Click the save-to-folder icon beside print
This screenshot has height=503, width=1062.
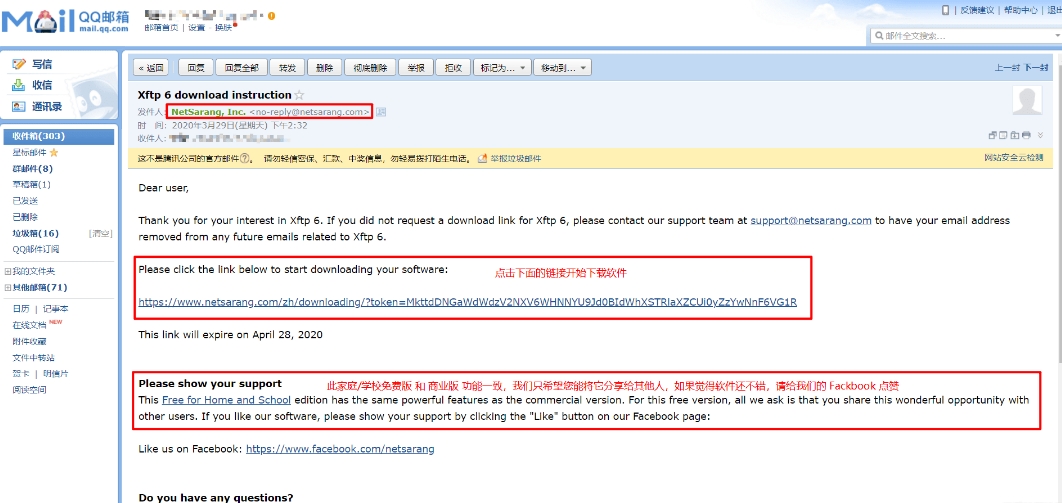1015,135
